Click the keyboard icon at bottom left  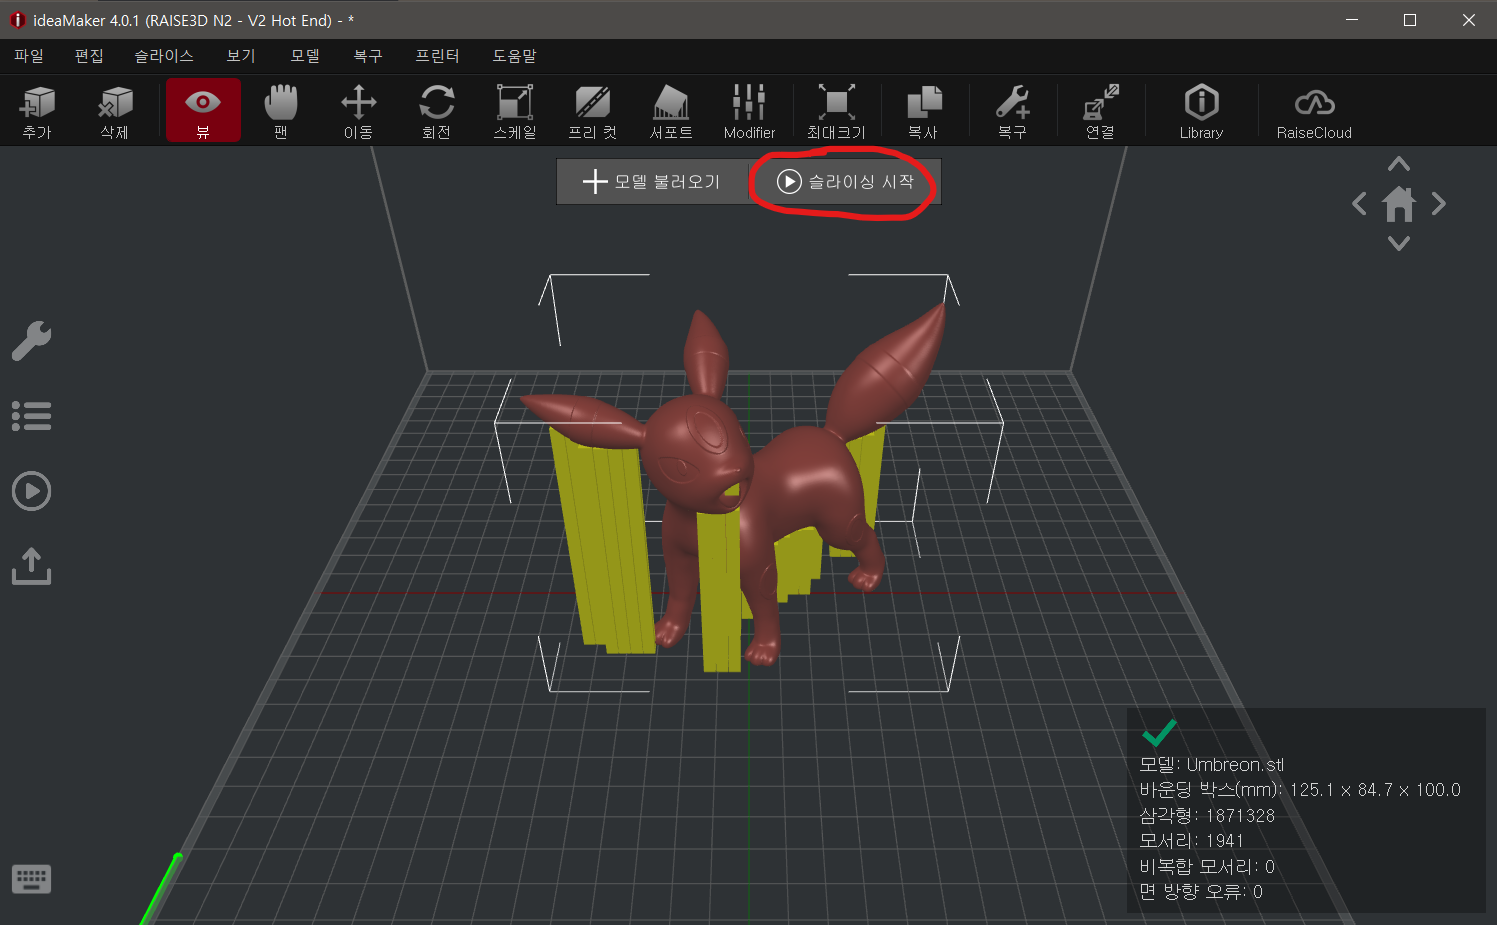pyautogui.click(x=31, y=879)
